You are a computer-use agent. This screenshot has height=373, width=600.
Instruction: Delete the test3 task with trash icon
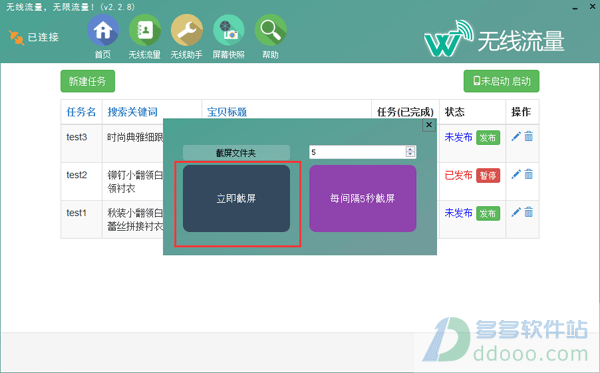(x=528, y=136)
